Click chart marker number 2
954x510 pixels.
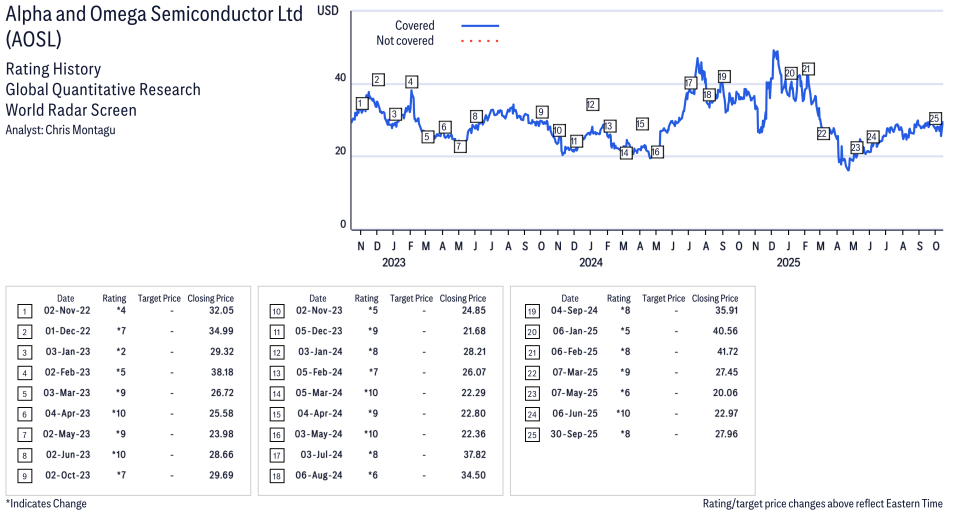pyautogui.click(x=378, y=79)
